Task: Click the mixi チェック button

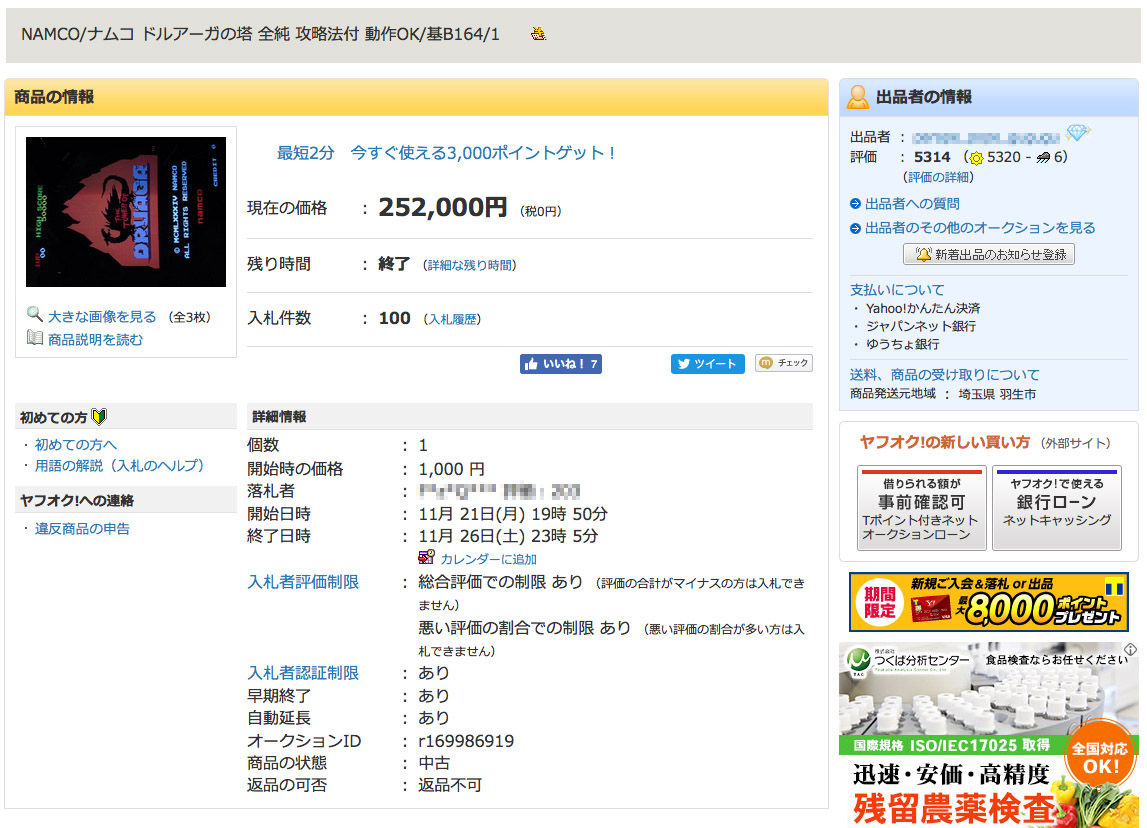Action: click(x=783, y=363)
